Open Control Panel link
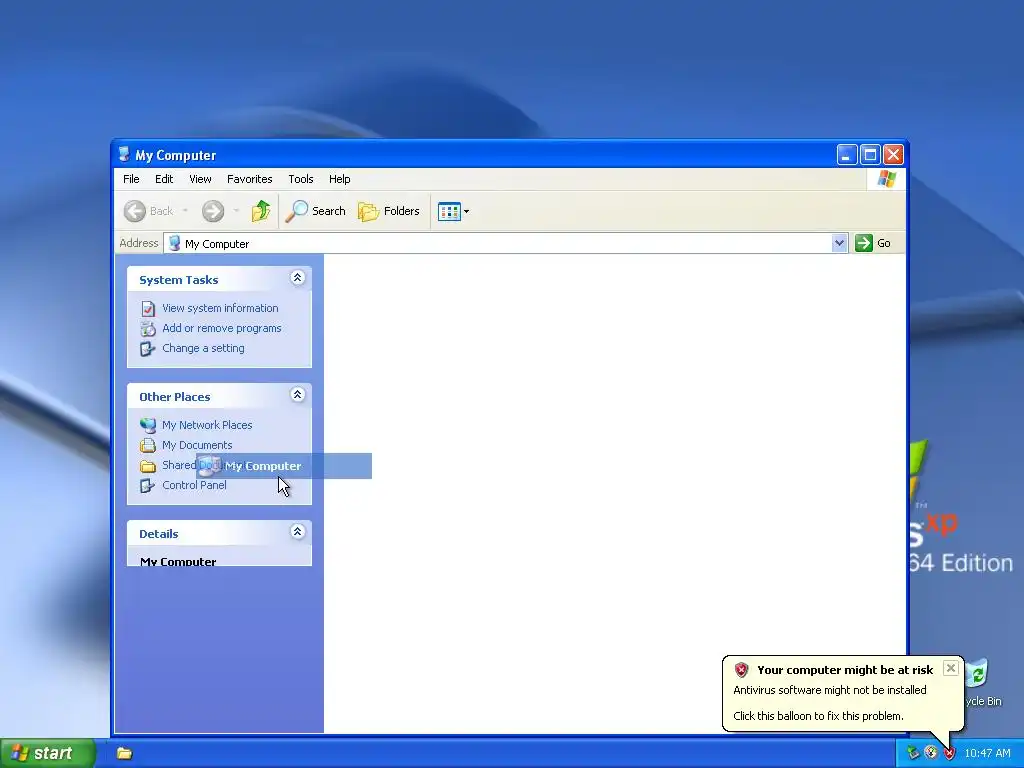The image size is (1024, 768). click(x=194, y=485)
